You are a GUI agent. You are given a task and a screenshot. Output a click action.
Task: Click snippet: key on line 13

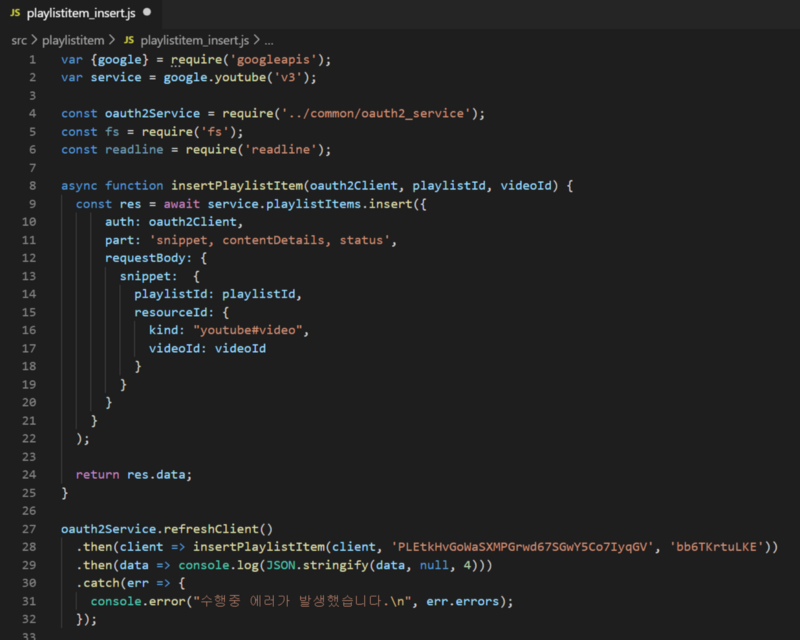point(148,276)
